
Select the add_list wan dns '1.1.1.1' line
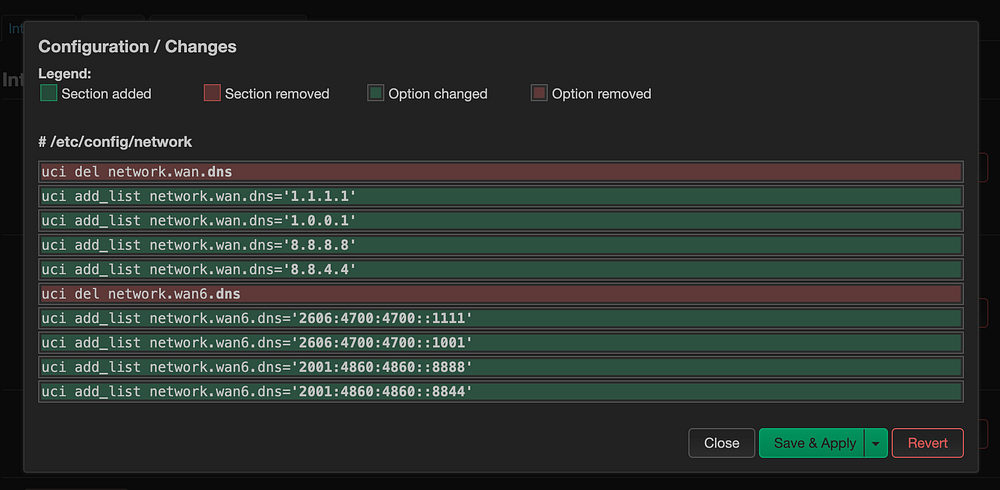coord(500,196)
